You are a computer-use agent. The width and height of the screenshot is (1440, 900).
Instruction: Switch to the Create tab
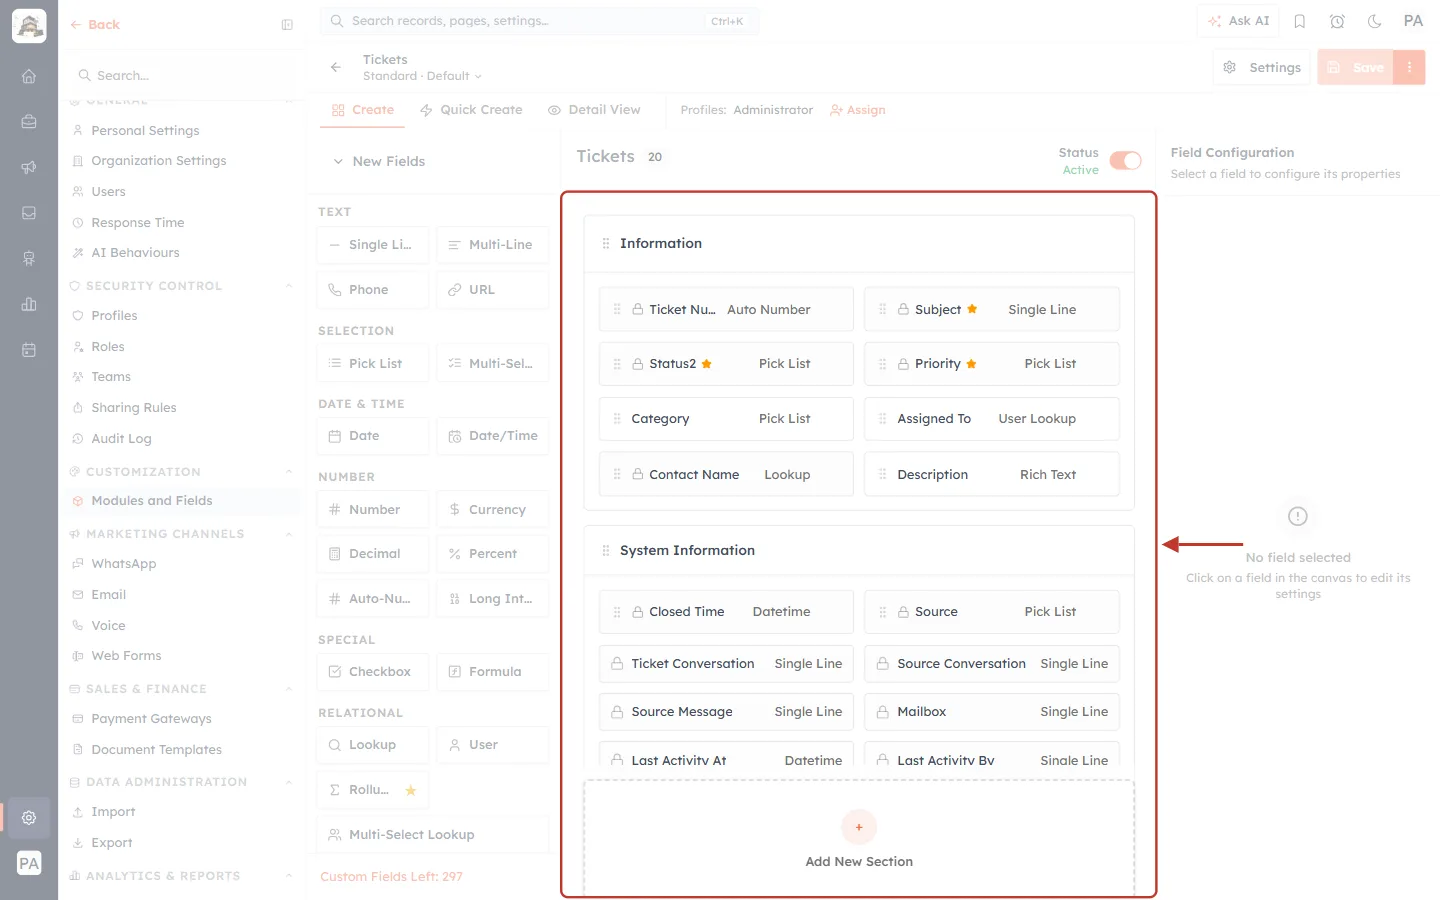pos(363,110)
